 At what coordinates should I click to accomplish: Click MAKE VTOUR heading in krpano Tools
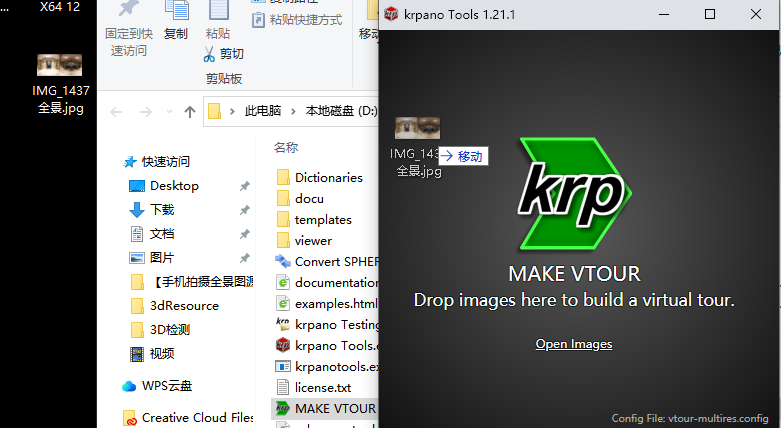(574, 274)
